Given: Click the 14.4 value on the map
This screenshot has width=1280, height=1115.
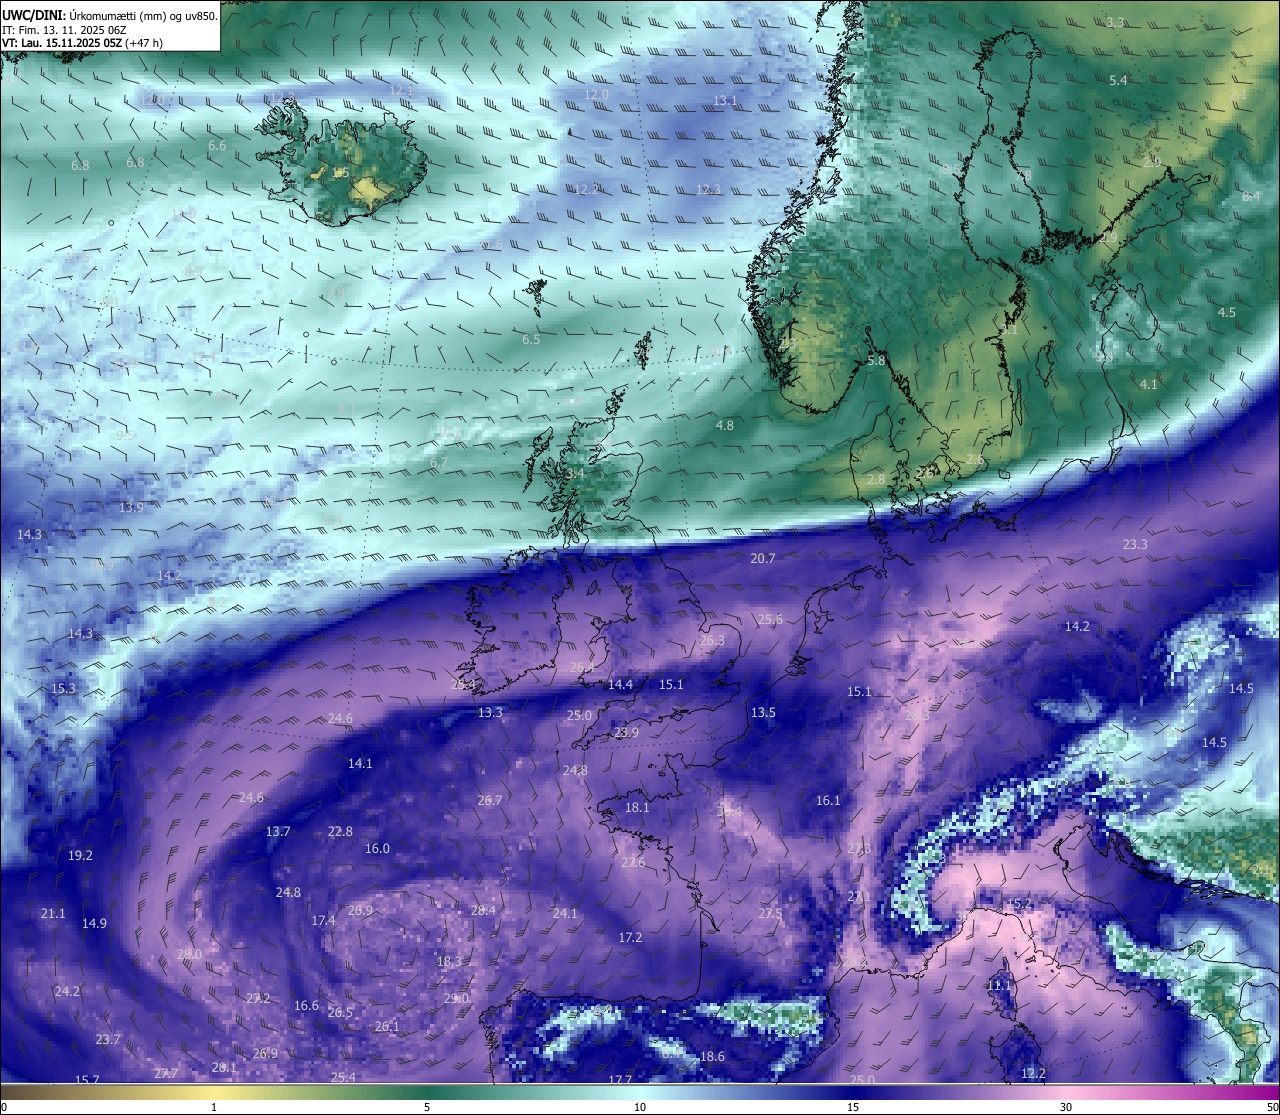Looking at the screenshot, I should 620,684.
